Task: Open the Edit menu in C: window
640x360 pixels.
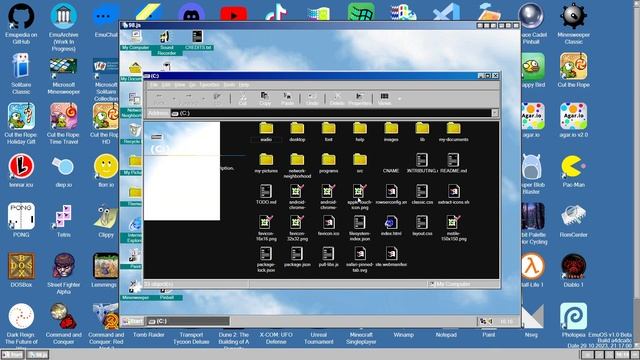Action: (166, 85)
